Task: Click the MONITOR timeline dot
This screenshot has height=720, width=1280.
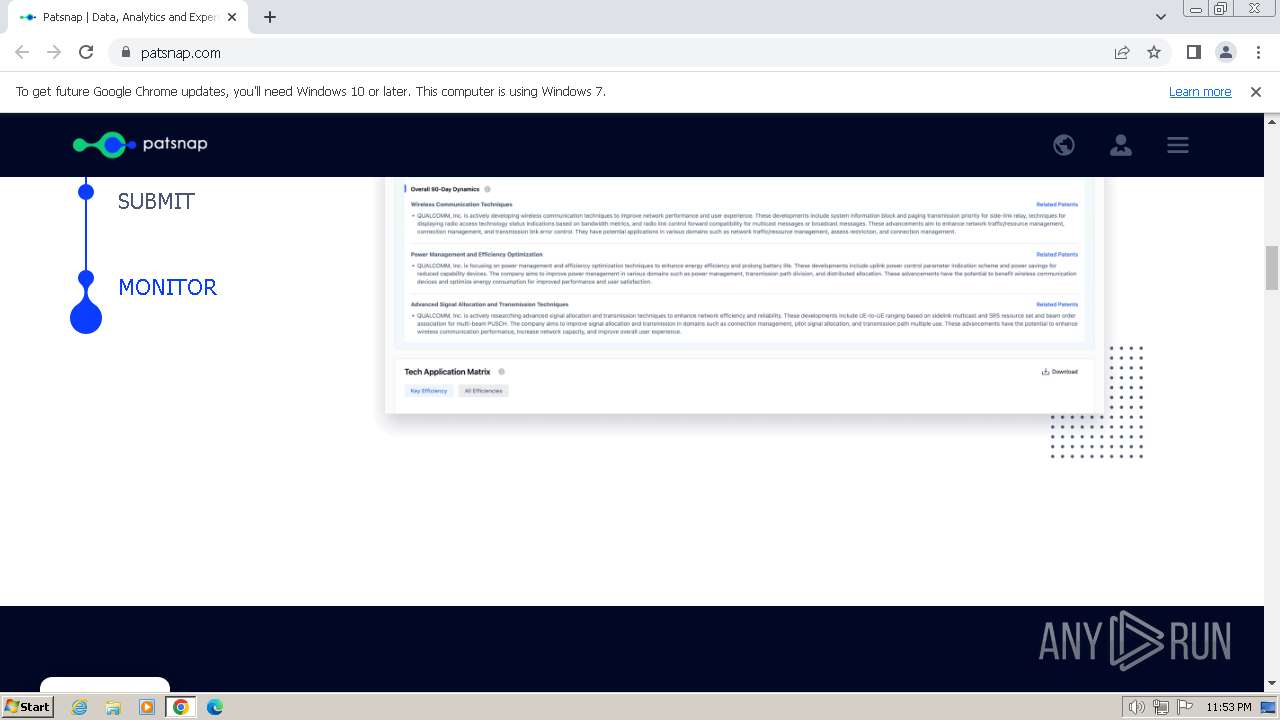Action: point(86,317)
